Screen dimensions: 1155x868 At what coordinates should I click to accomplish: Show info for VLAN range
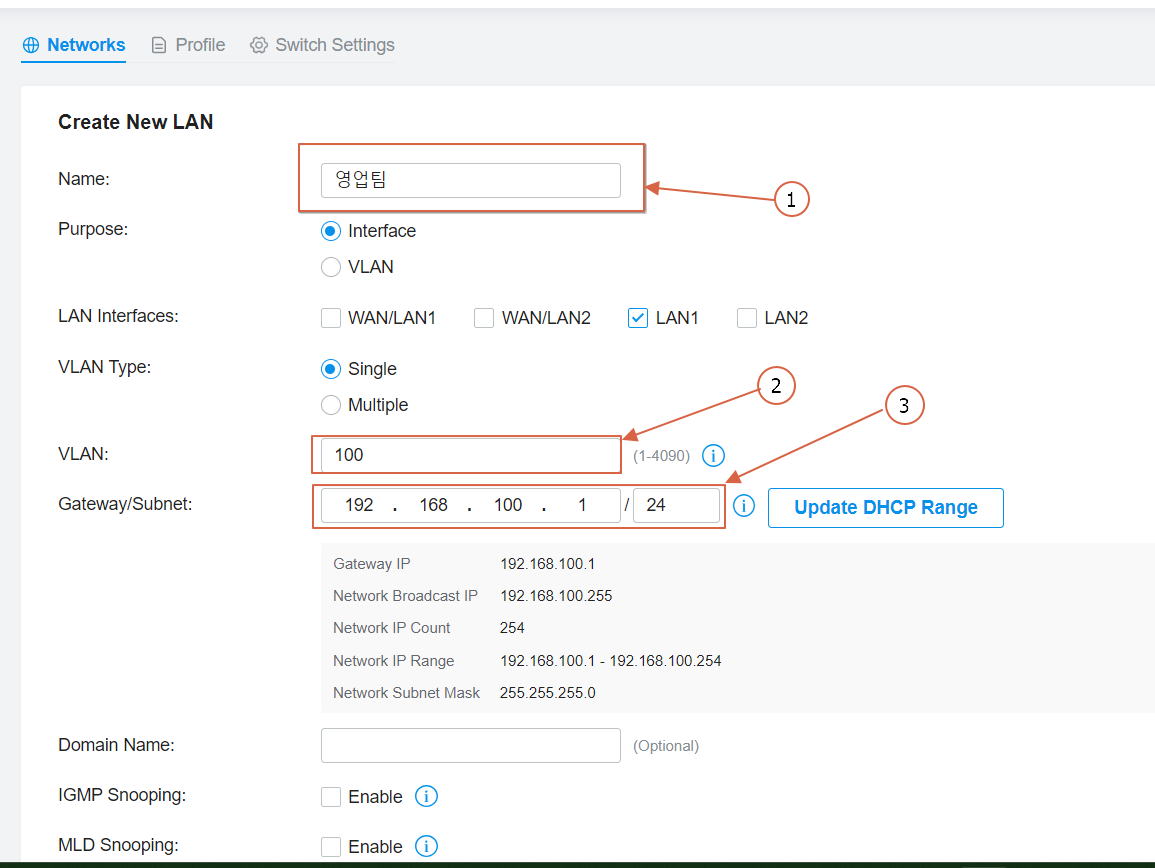point(713,455)
